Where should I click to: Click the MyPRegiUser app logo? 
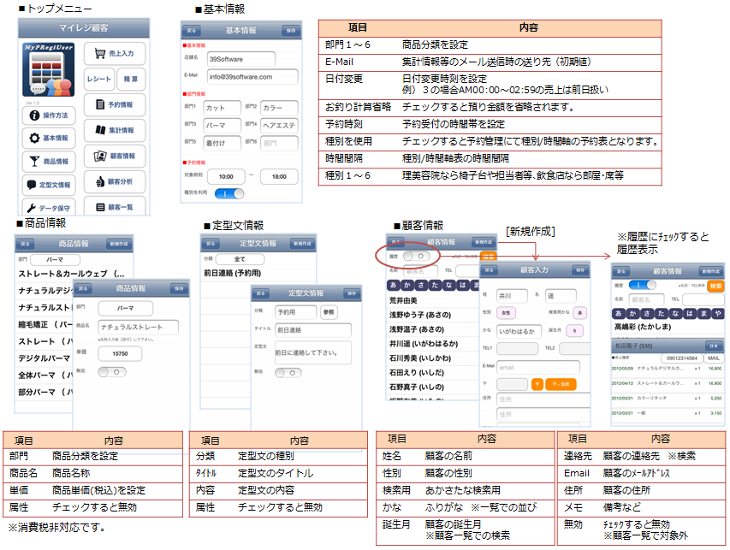point(48,69)
